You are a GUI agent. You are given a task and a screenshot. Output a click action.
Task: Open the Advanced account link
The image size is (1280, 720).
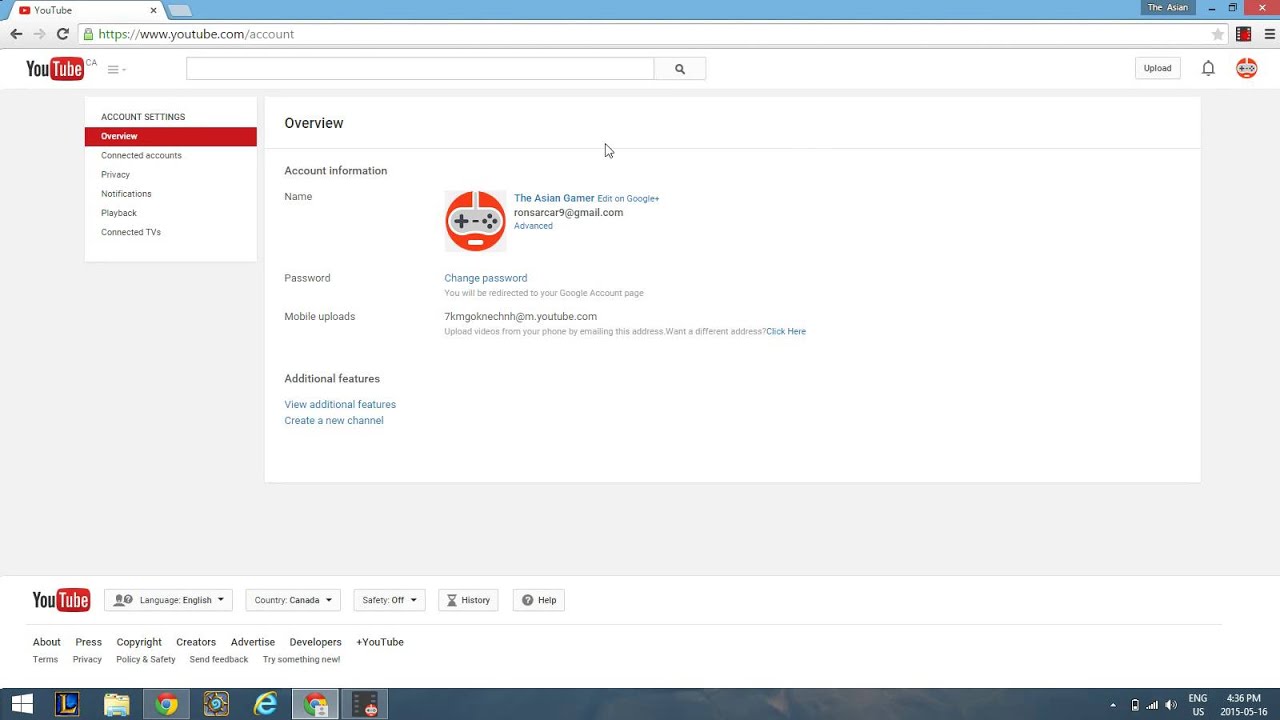pyautogui.click(x=533, y=226)
